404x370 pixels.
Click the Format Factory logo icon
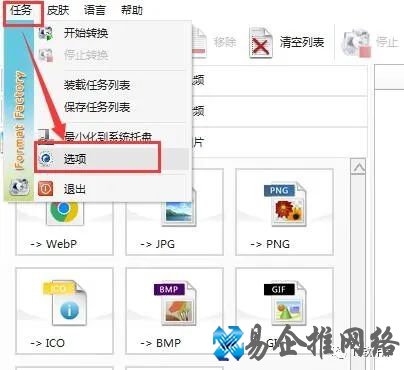tap(19, 187)
